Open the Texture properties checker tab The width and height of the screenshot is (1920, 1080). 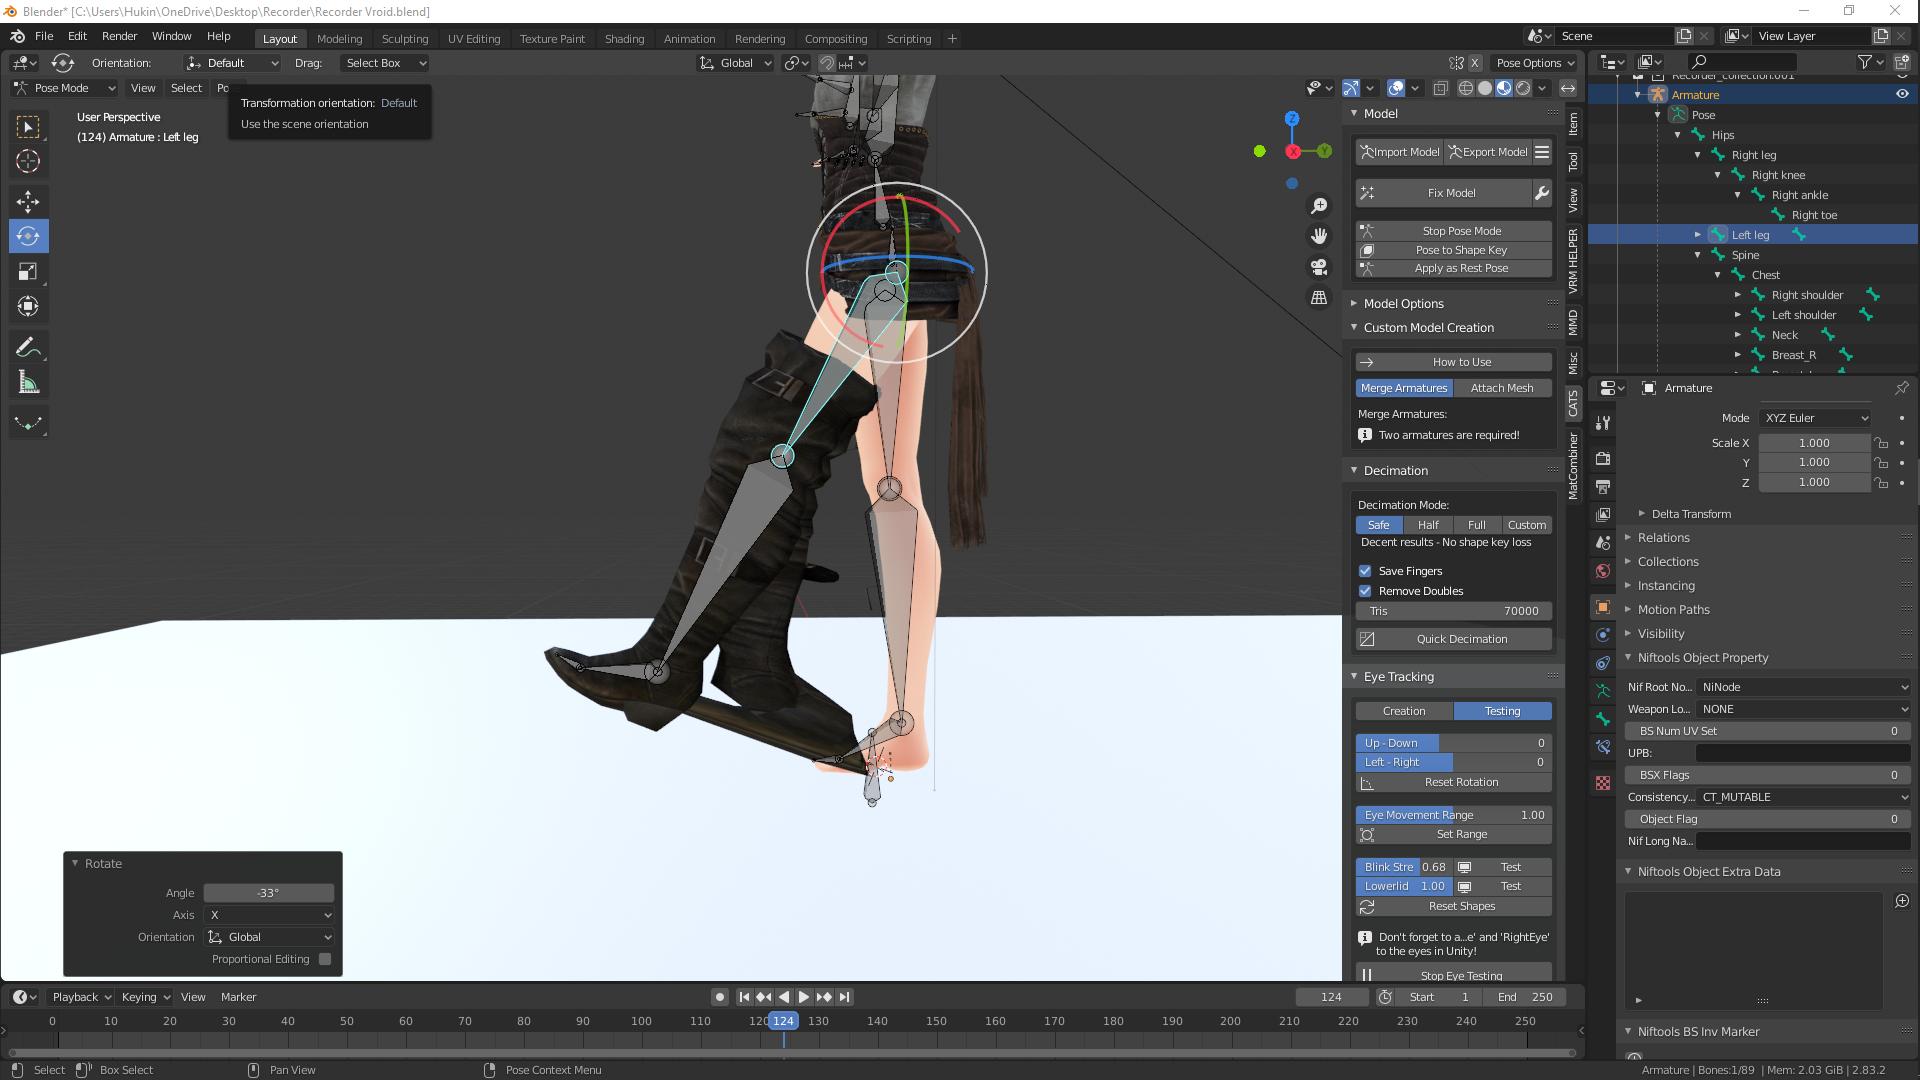[x=1603, y=783]
